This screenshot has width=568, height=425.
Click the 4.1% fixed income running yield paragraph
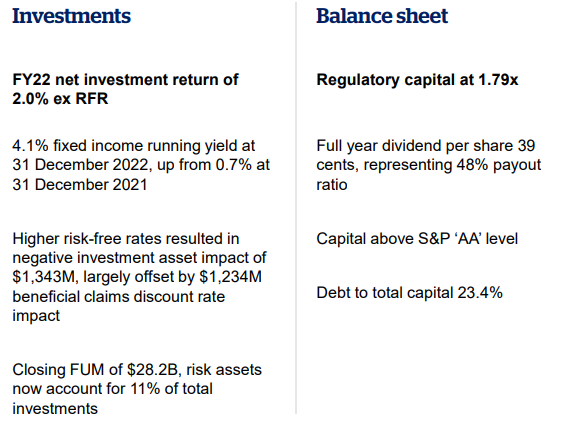141,165
